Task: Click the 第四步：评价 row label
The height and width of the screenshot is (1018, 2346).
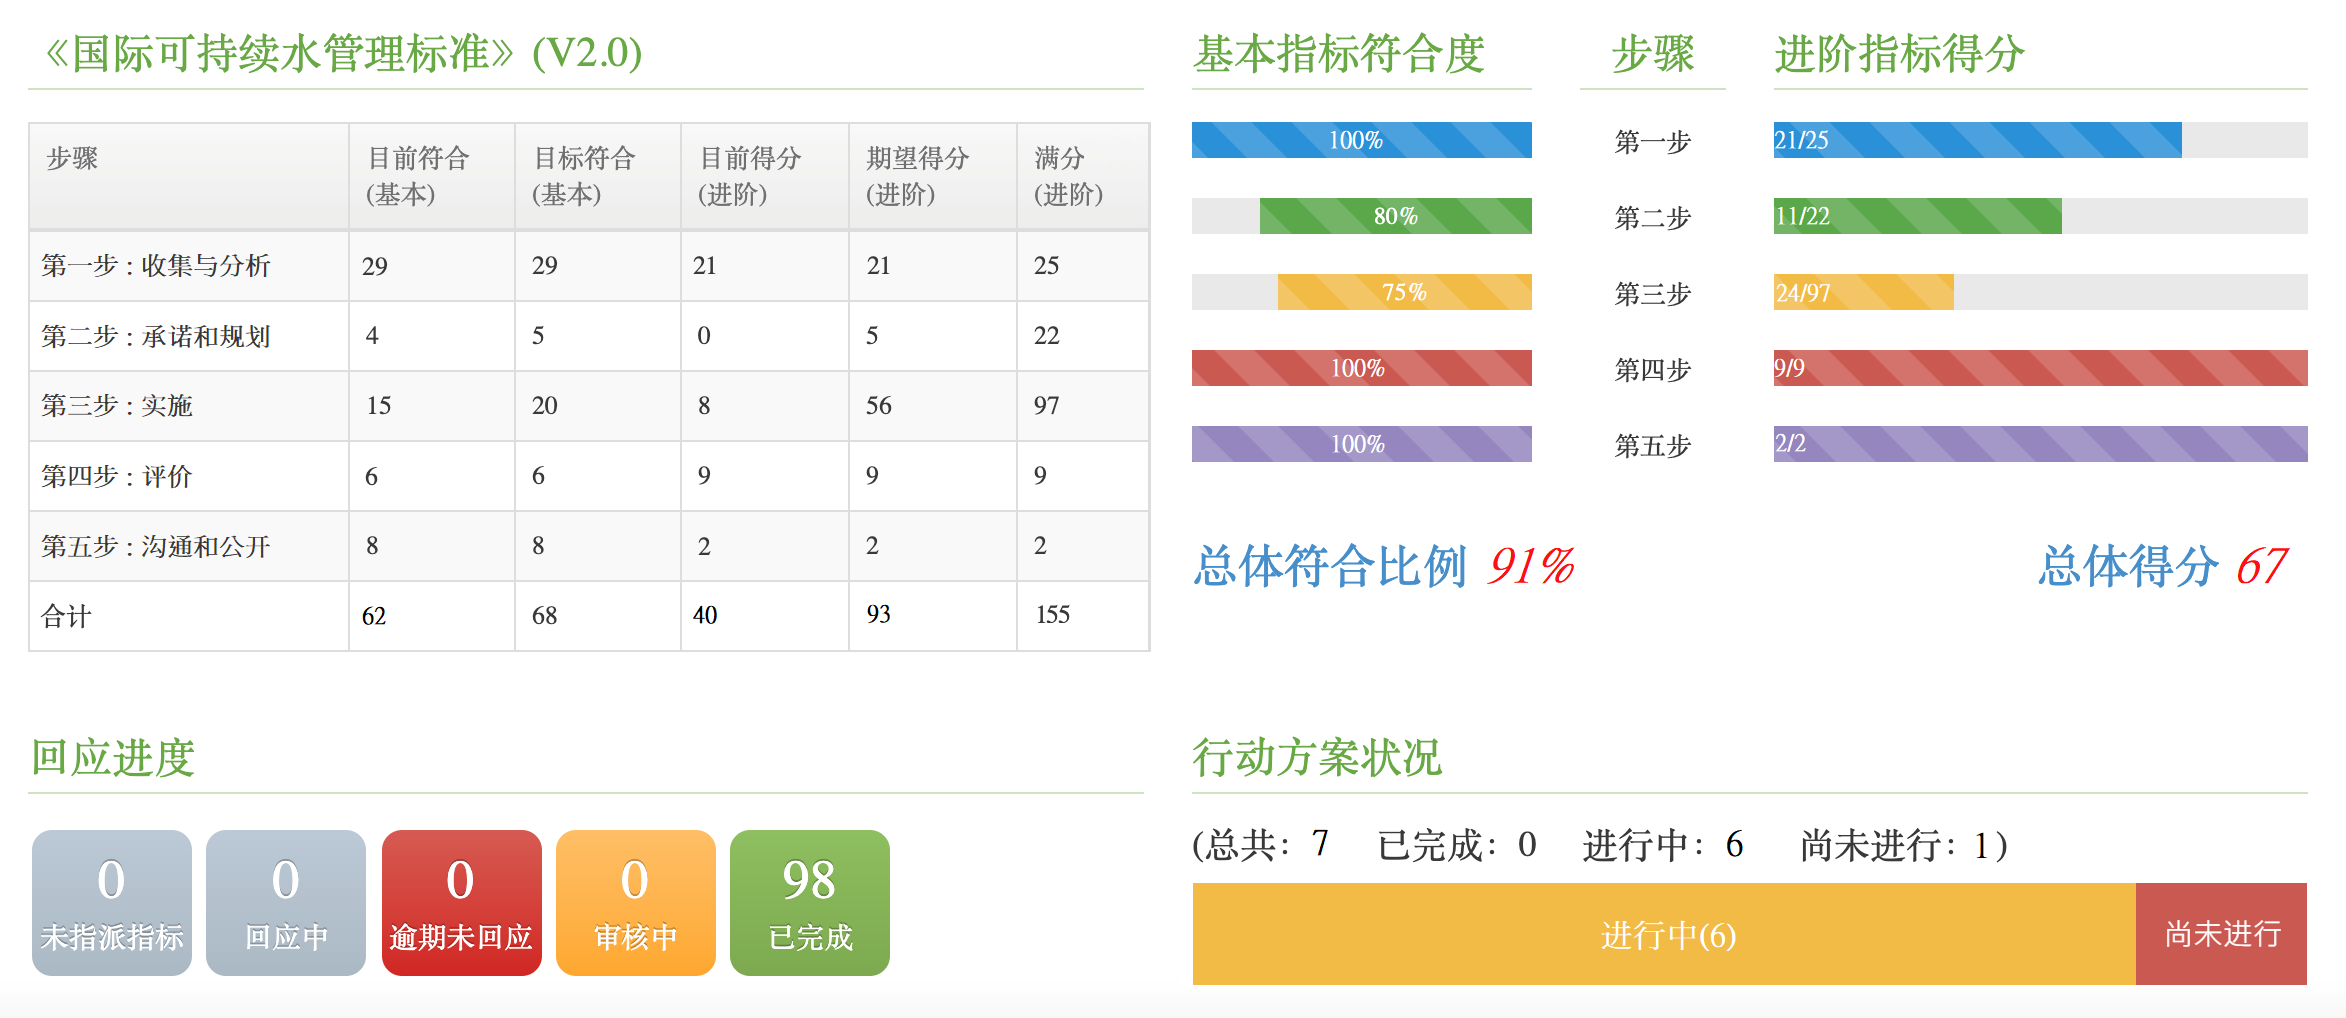Action: 117,476
